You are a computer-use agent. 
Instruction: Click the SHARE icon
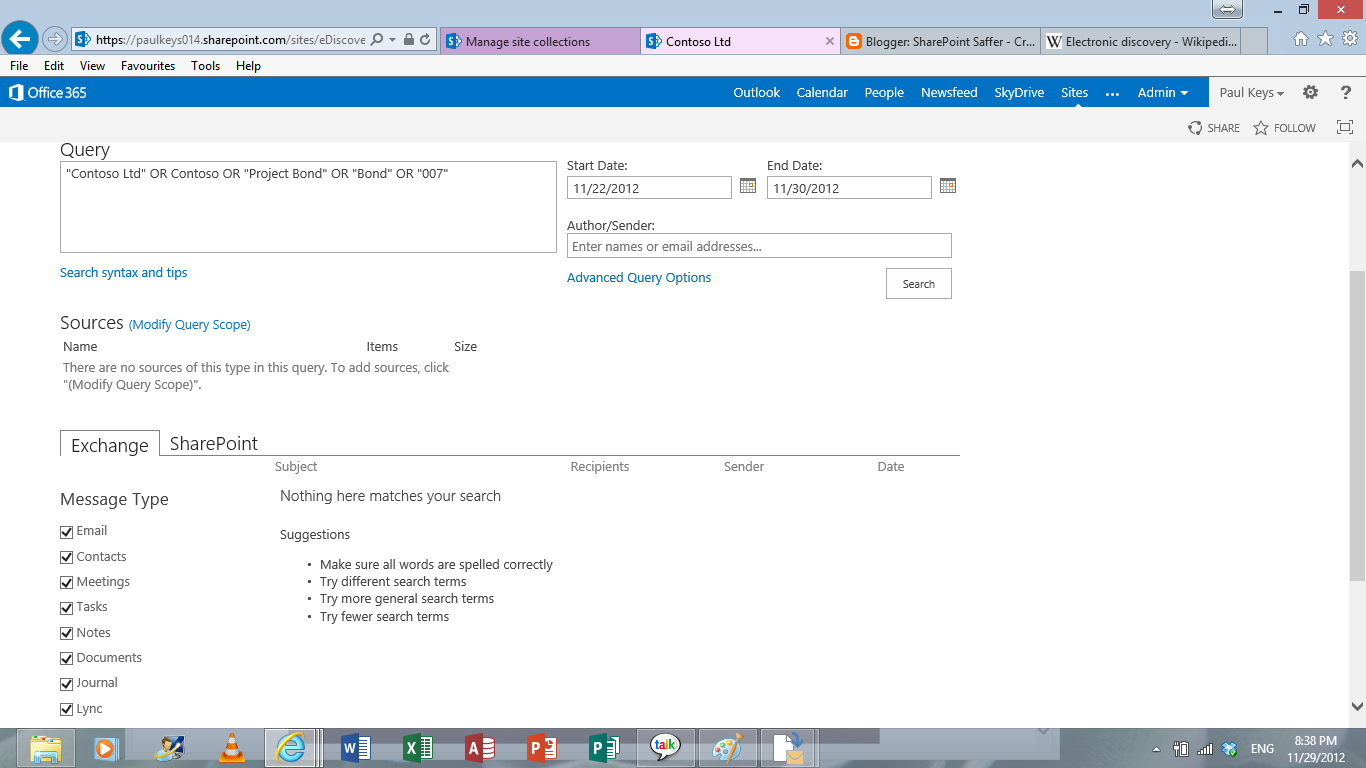click(x=1213, y=127)
